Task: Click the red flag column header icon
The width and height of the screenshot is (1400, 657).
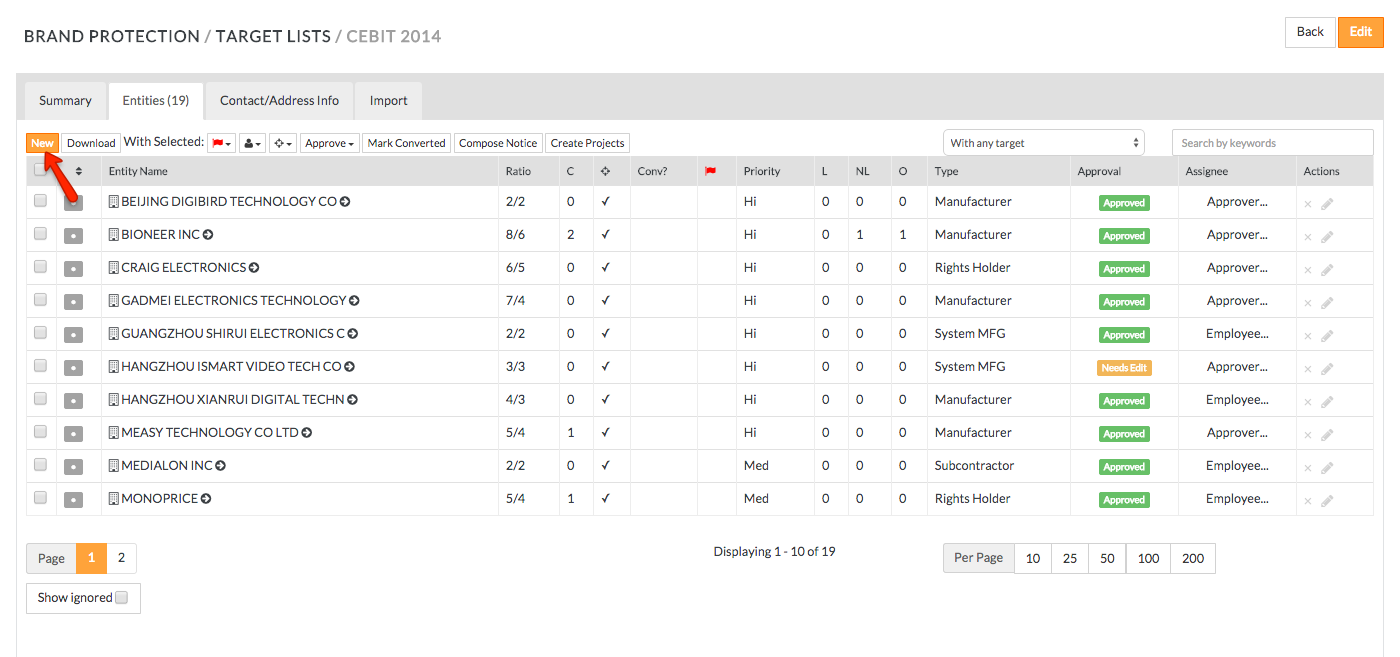Action: [711, 171]
